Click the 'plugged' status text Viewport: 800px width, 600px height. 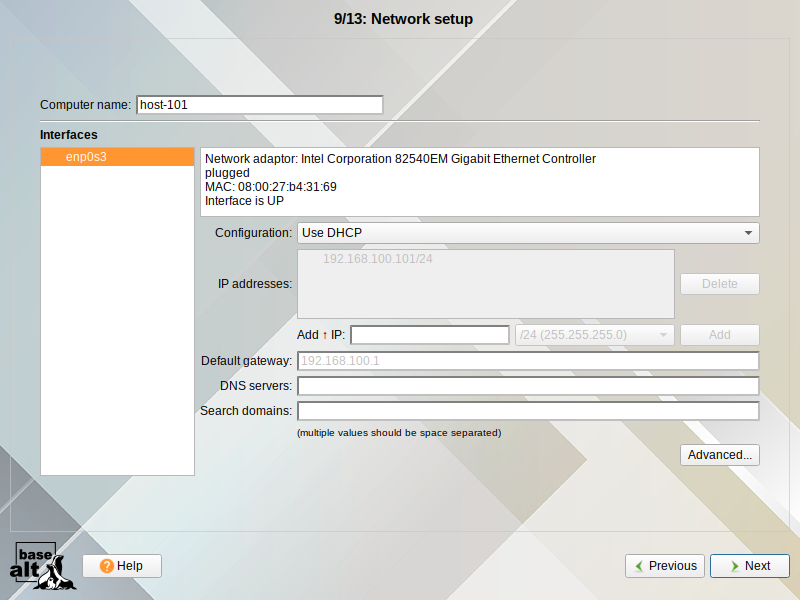(227, 173)
